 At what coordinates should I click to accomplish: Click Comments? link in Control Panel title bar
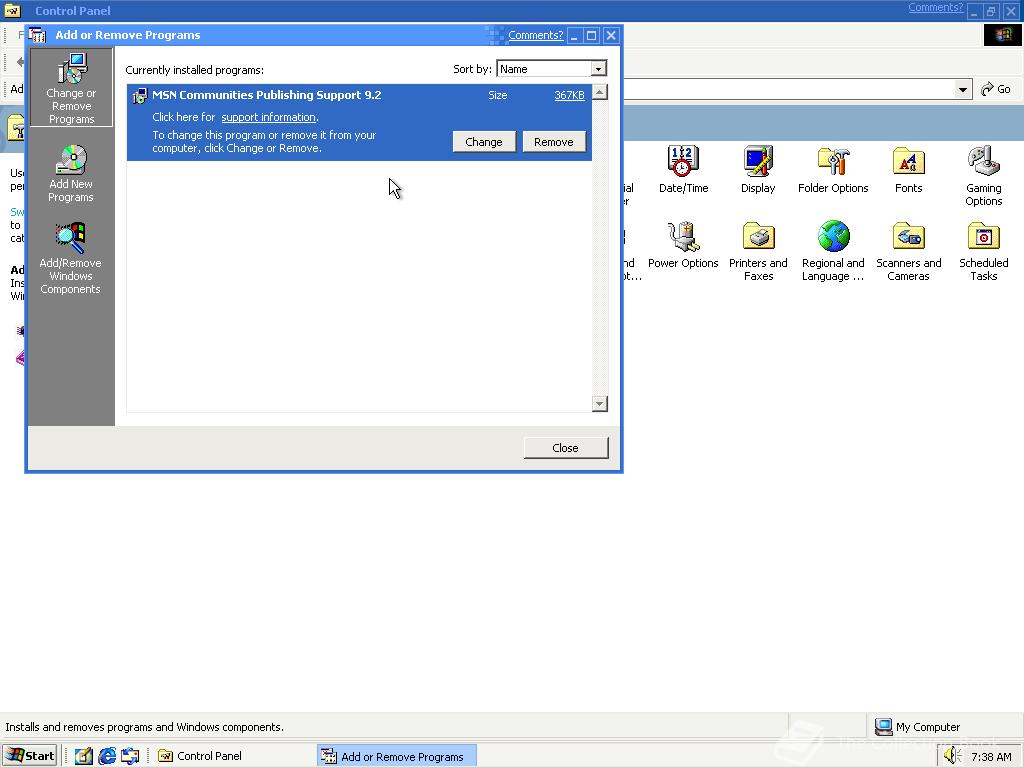935,8
